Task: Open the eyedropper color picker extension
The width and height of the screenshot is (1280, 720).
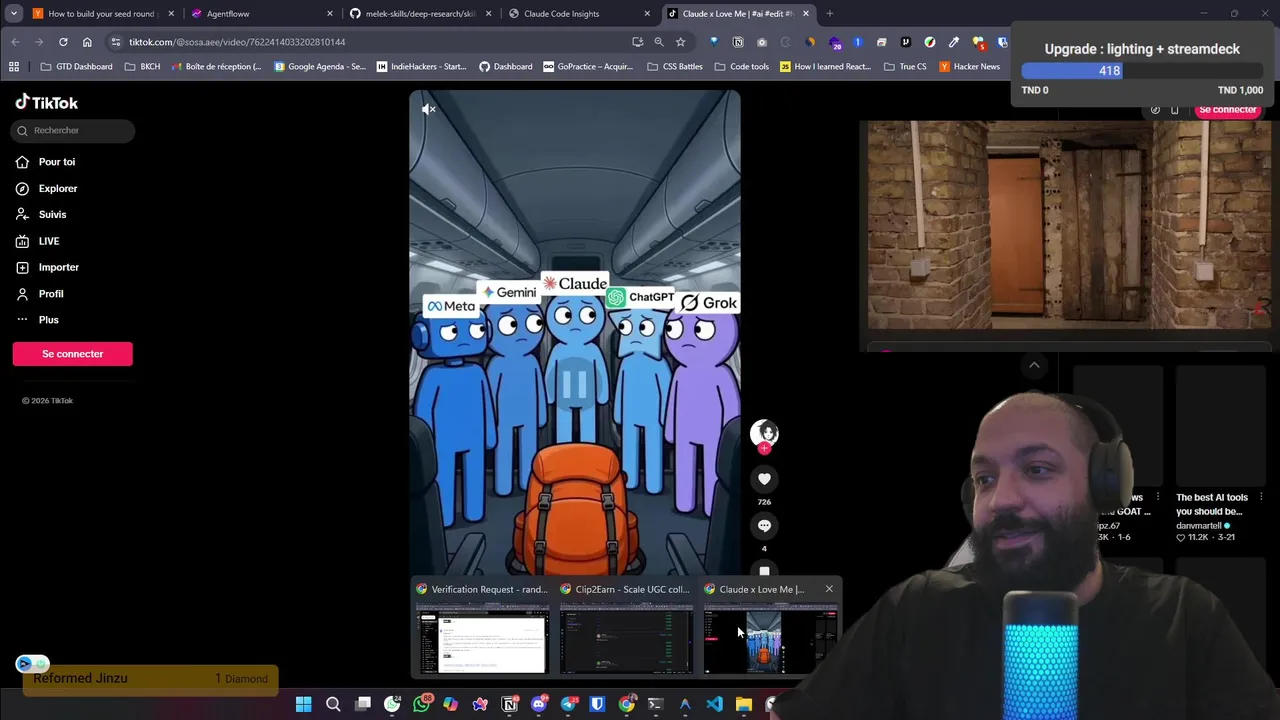Action: (954, 42)
